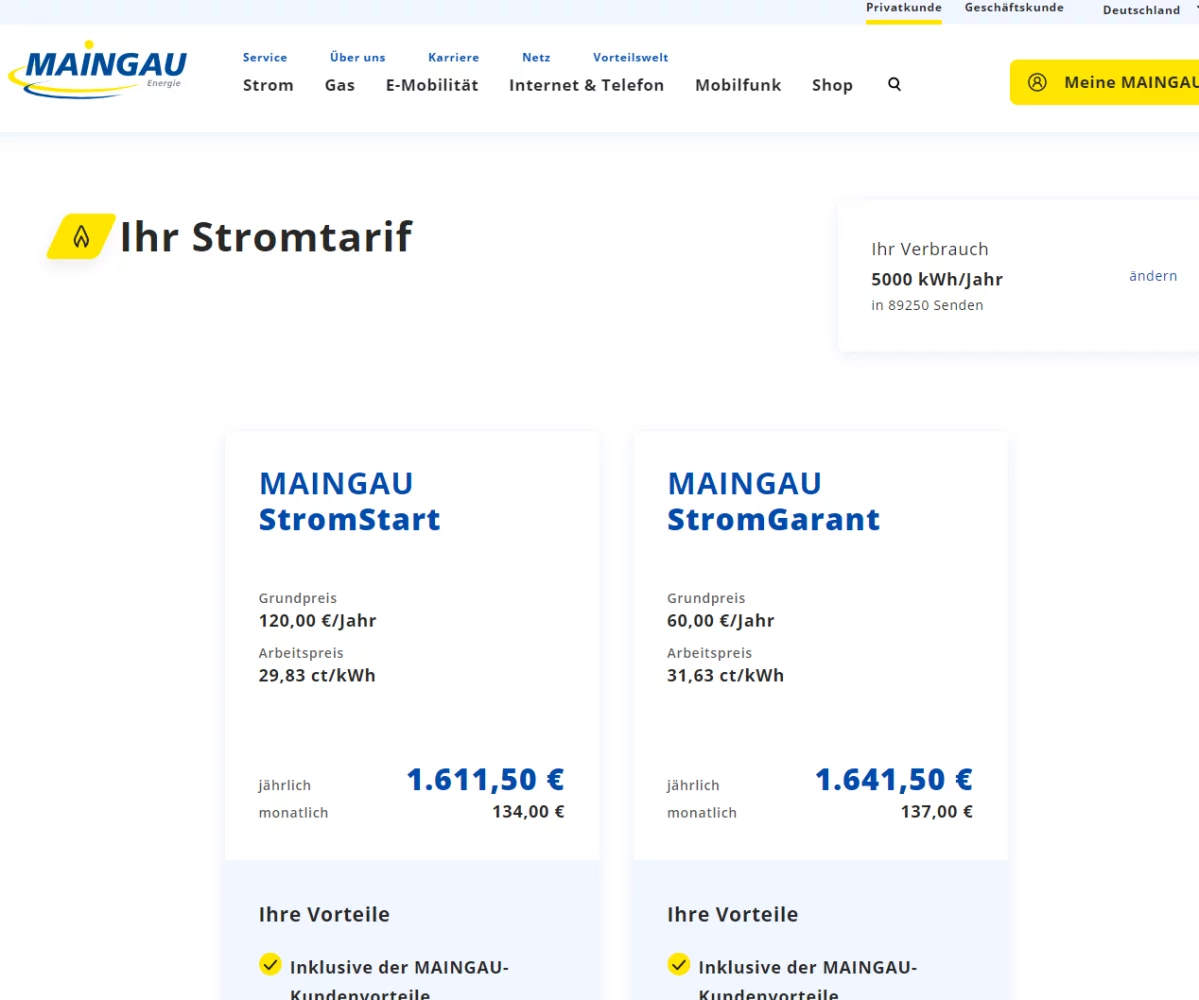Image resolution: width=1199 pixels, height=1000 pixels.
Task: Click the checkmark icon in StromGarant advantages
Action: click(678, 964)
